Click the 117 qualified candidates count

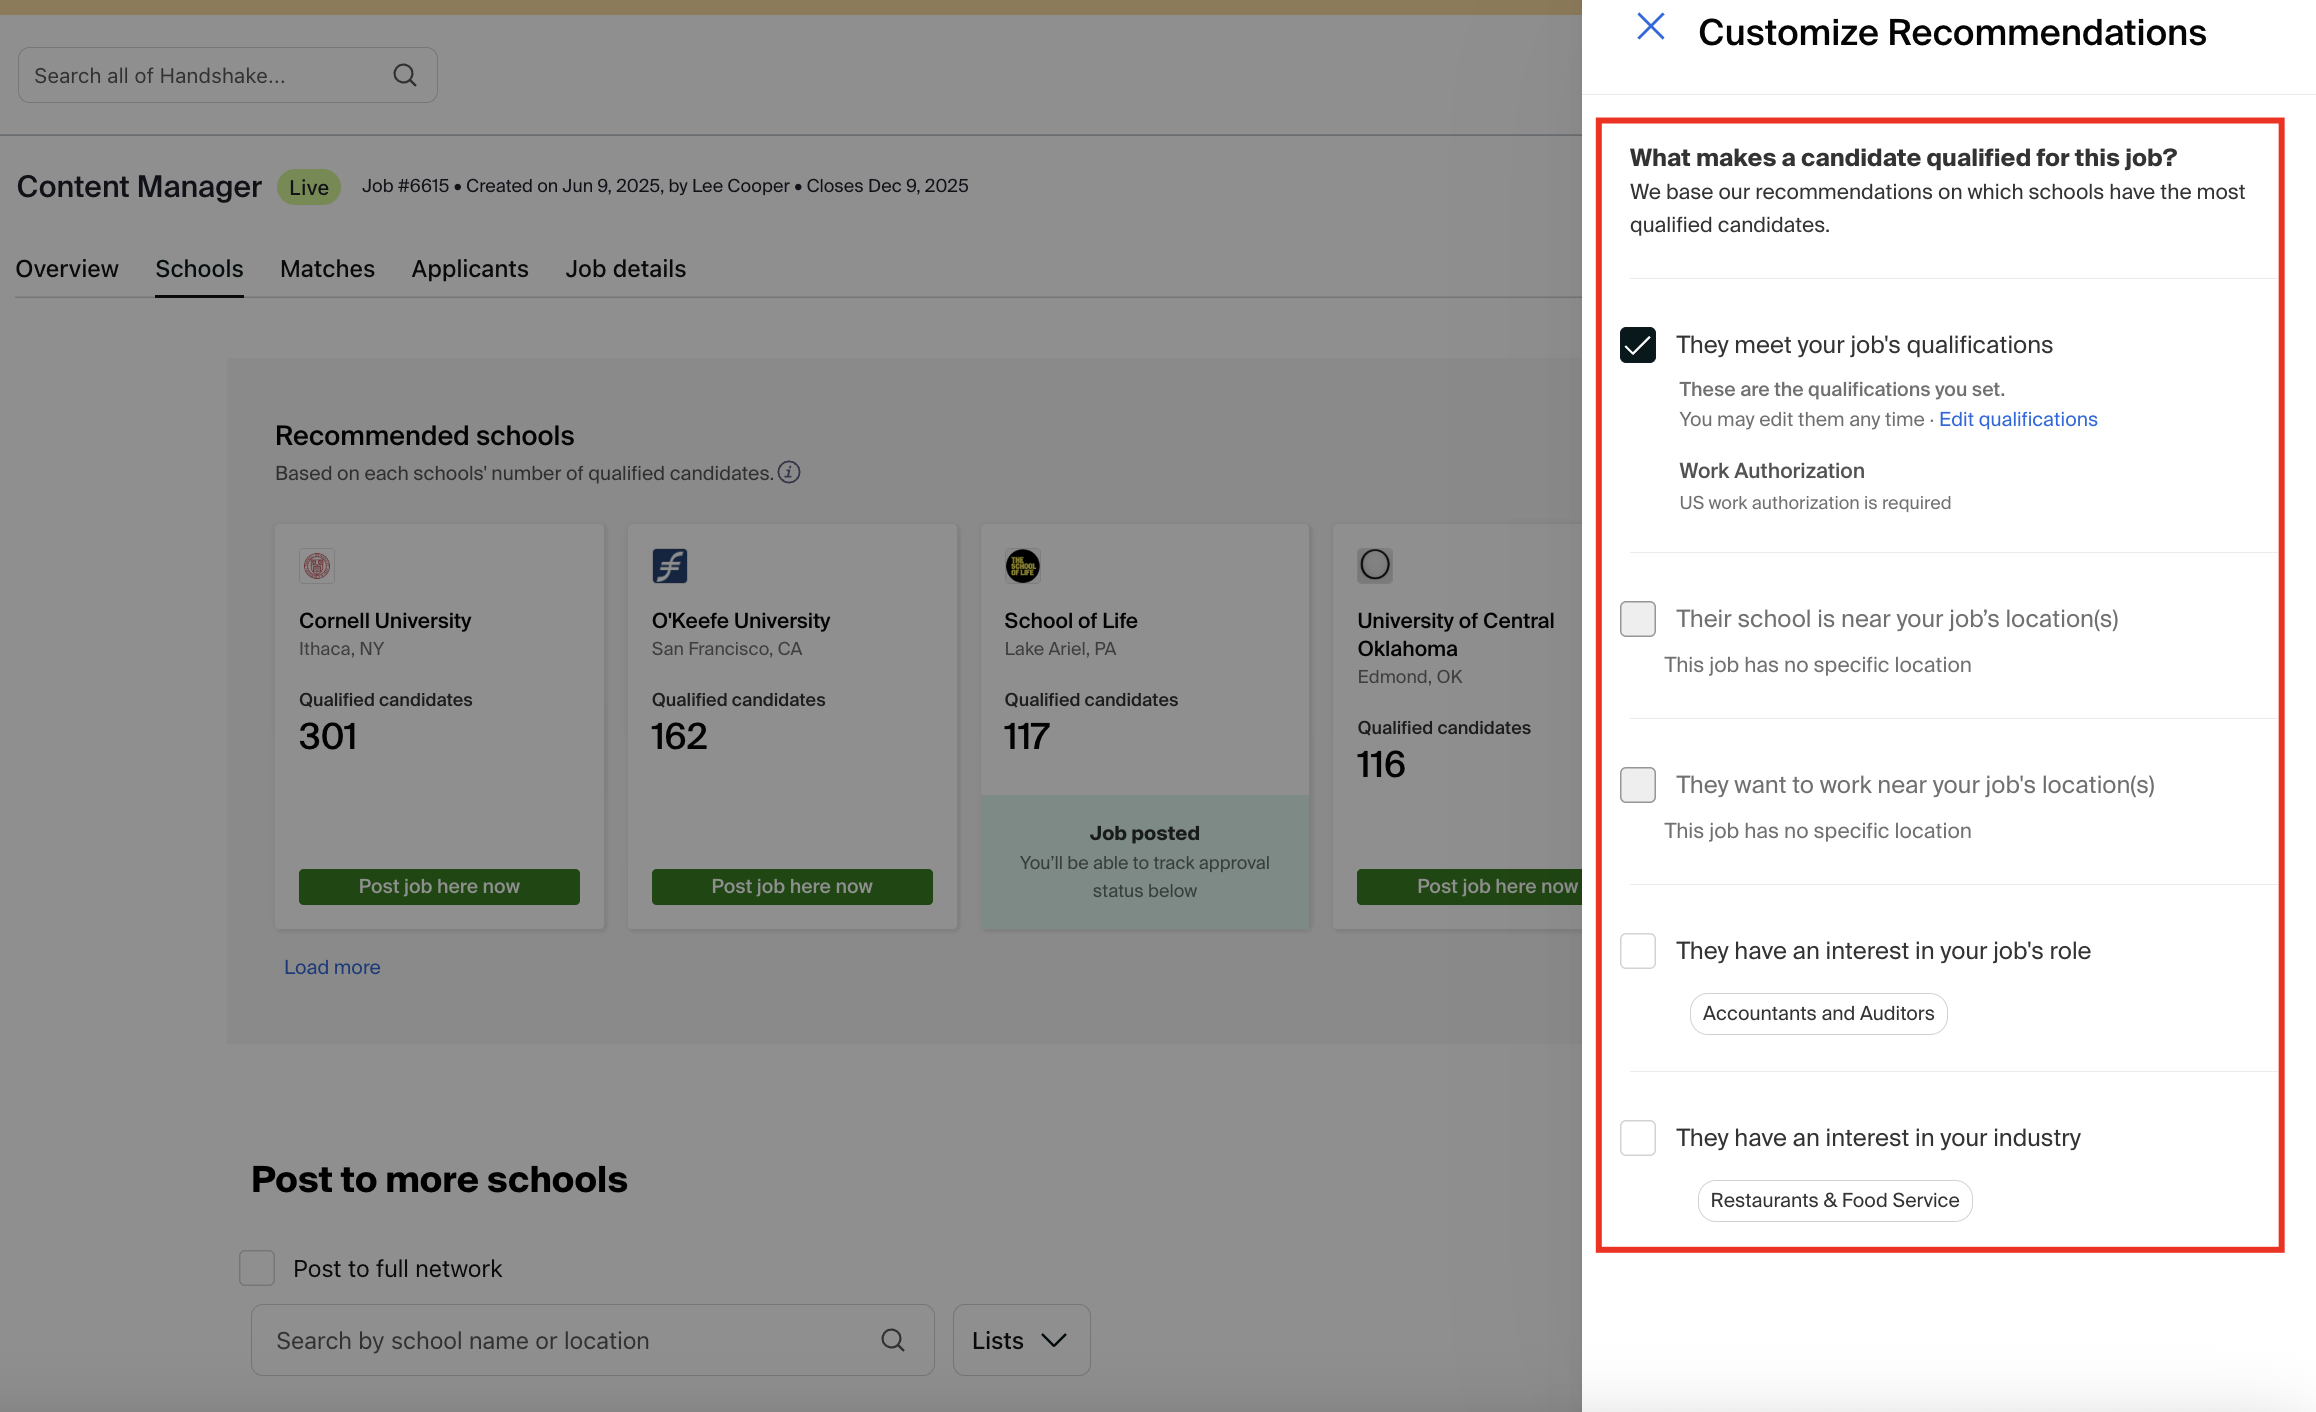(1027, 737)
